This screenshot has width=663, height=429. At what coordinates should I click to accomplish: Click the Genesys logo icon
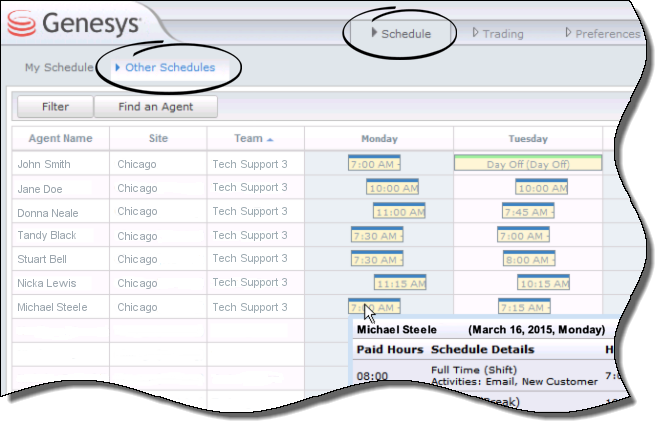pyautogui.click(x=20, y=24)
